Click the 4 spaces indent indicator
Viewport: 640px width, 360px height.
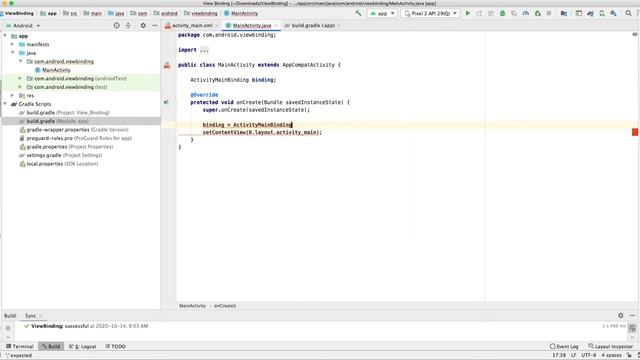coord(611,355)
